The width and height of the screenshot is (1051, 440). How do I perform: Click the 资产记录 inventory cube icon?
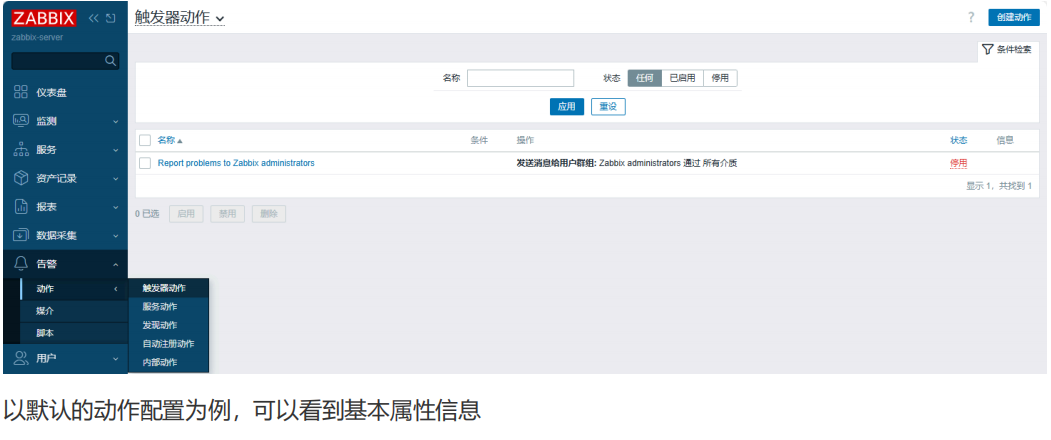pos(21,178)
